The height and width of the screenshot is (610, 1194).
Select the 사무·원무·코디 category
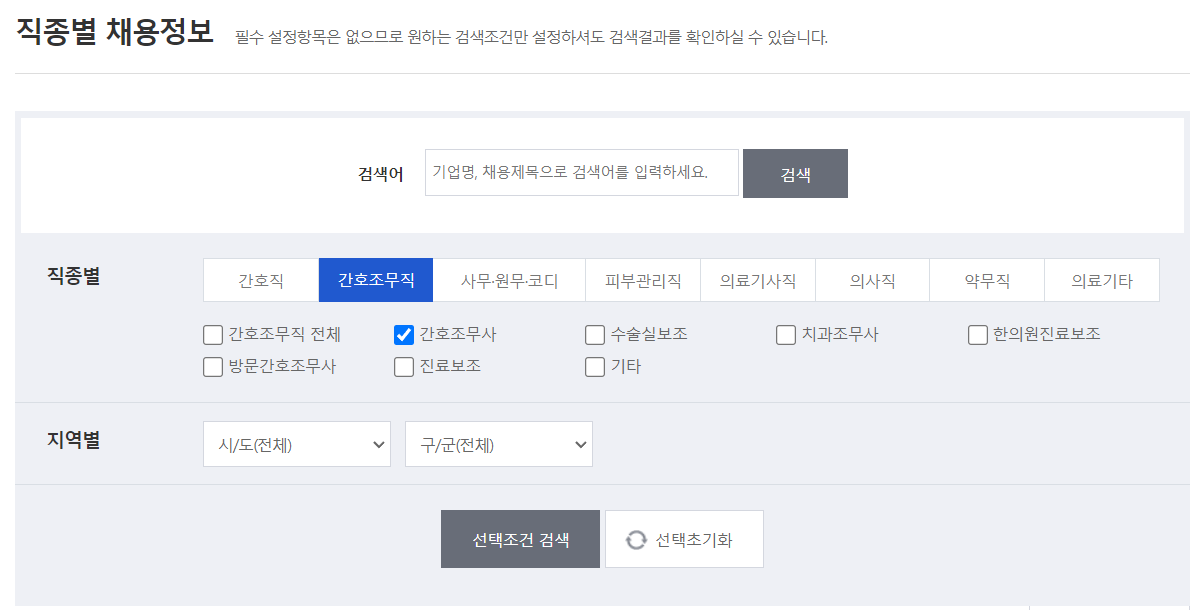coord(509,280)
